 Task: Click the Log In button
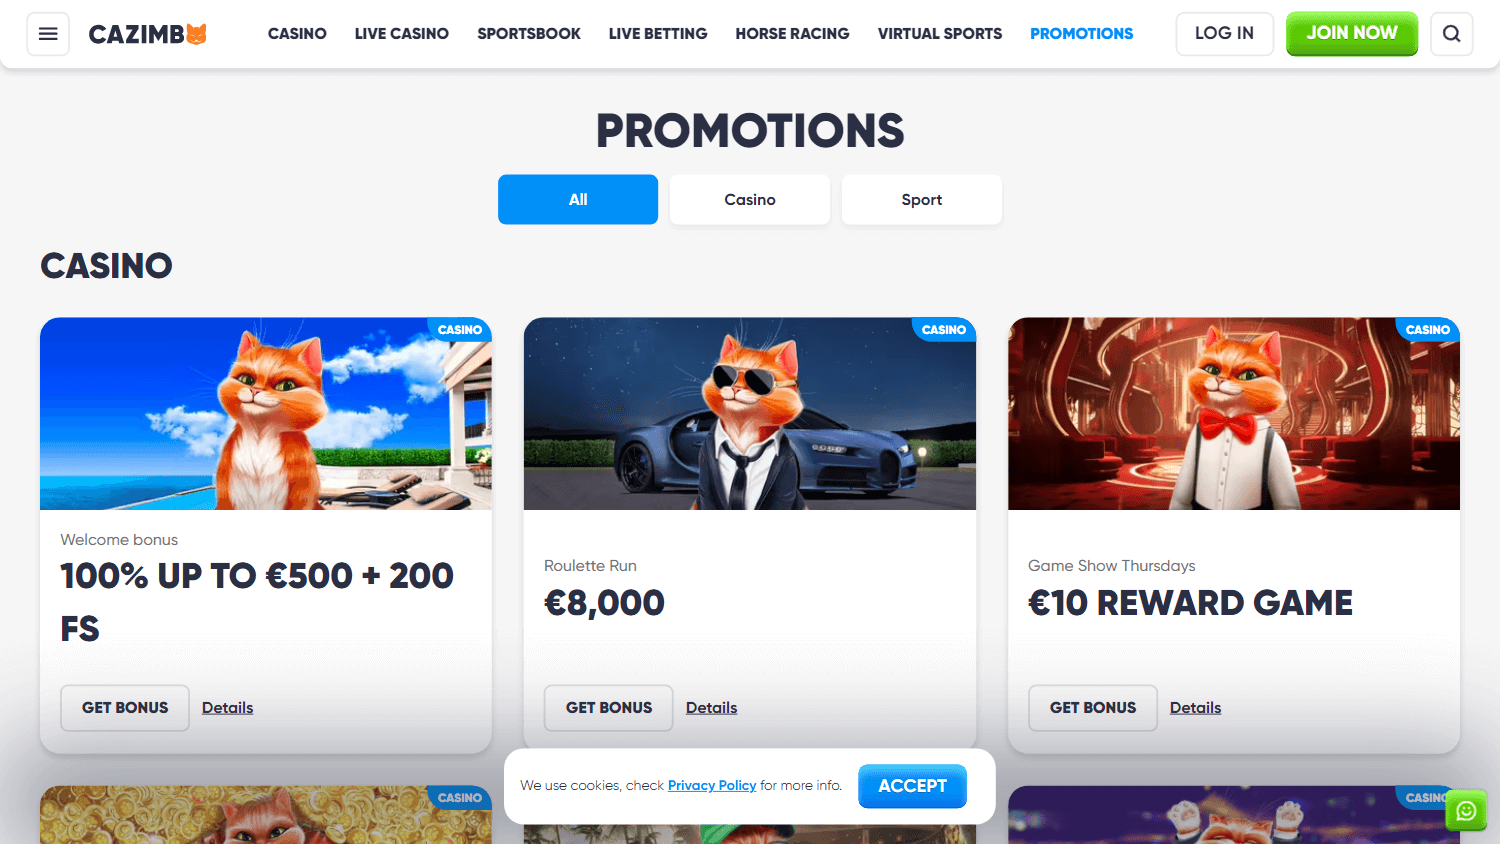(x=1224, y=34)
